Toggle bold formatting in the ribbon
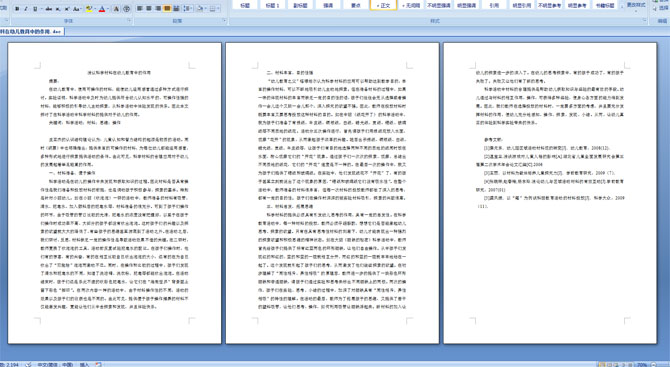Screen dimensions: 670x367 17,9
